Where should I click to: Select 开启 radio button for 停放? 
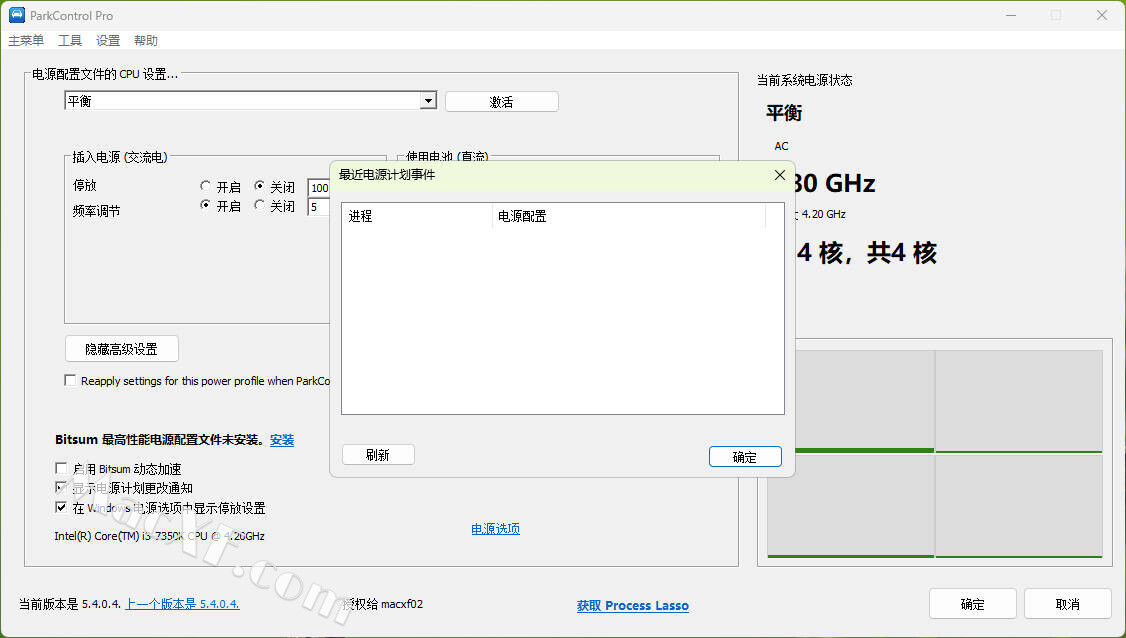205,187
